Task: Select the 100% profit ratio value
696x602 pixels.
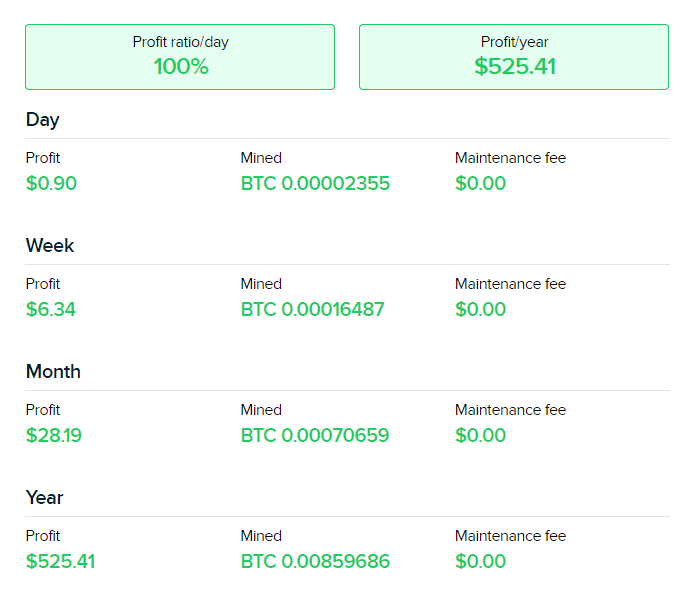Action: pos(181,67)
